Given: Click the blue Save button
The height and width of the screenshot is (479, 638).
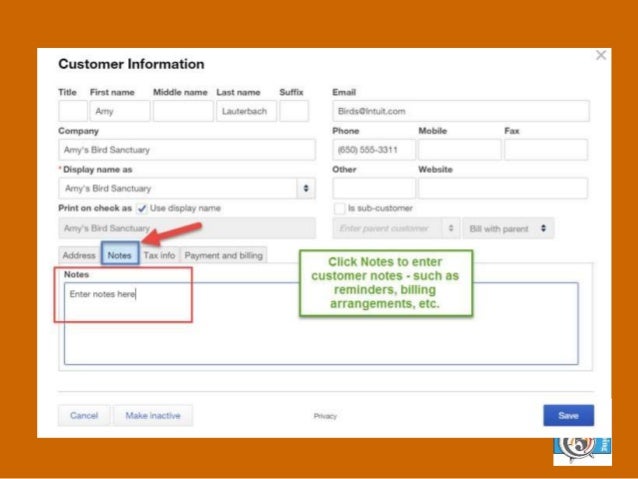Looking at the screenshot, I should click(x=568, y=416).
